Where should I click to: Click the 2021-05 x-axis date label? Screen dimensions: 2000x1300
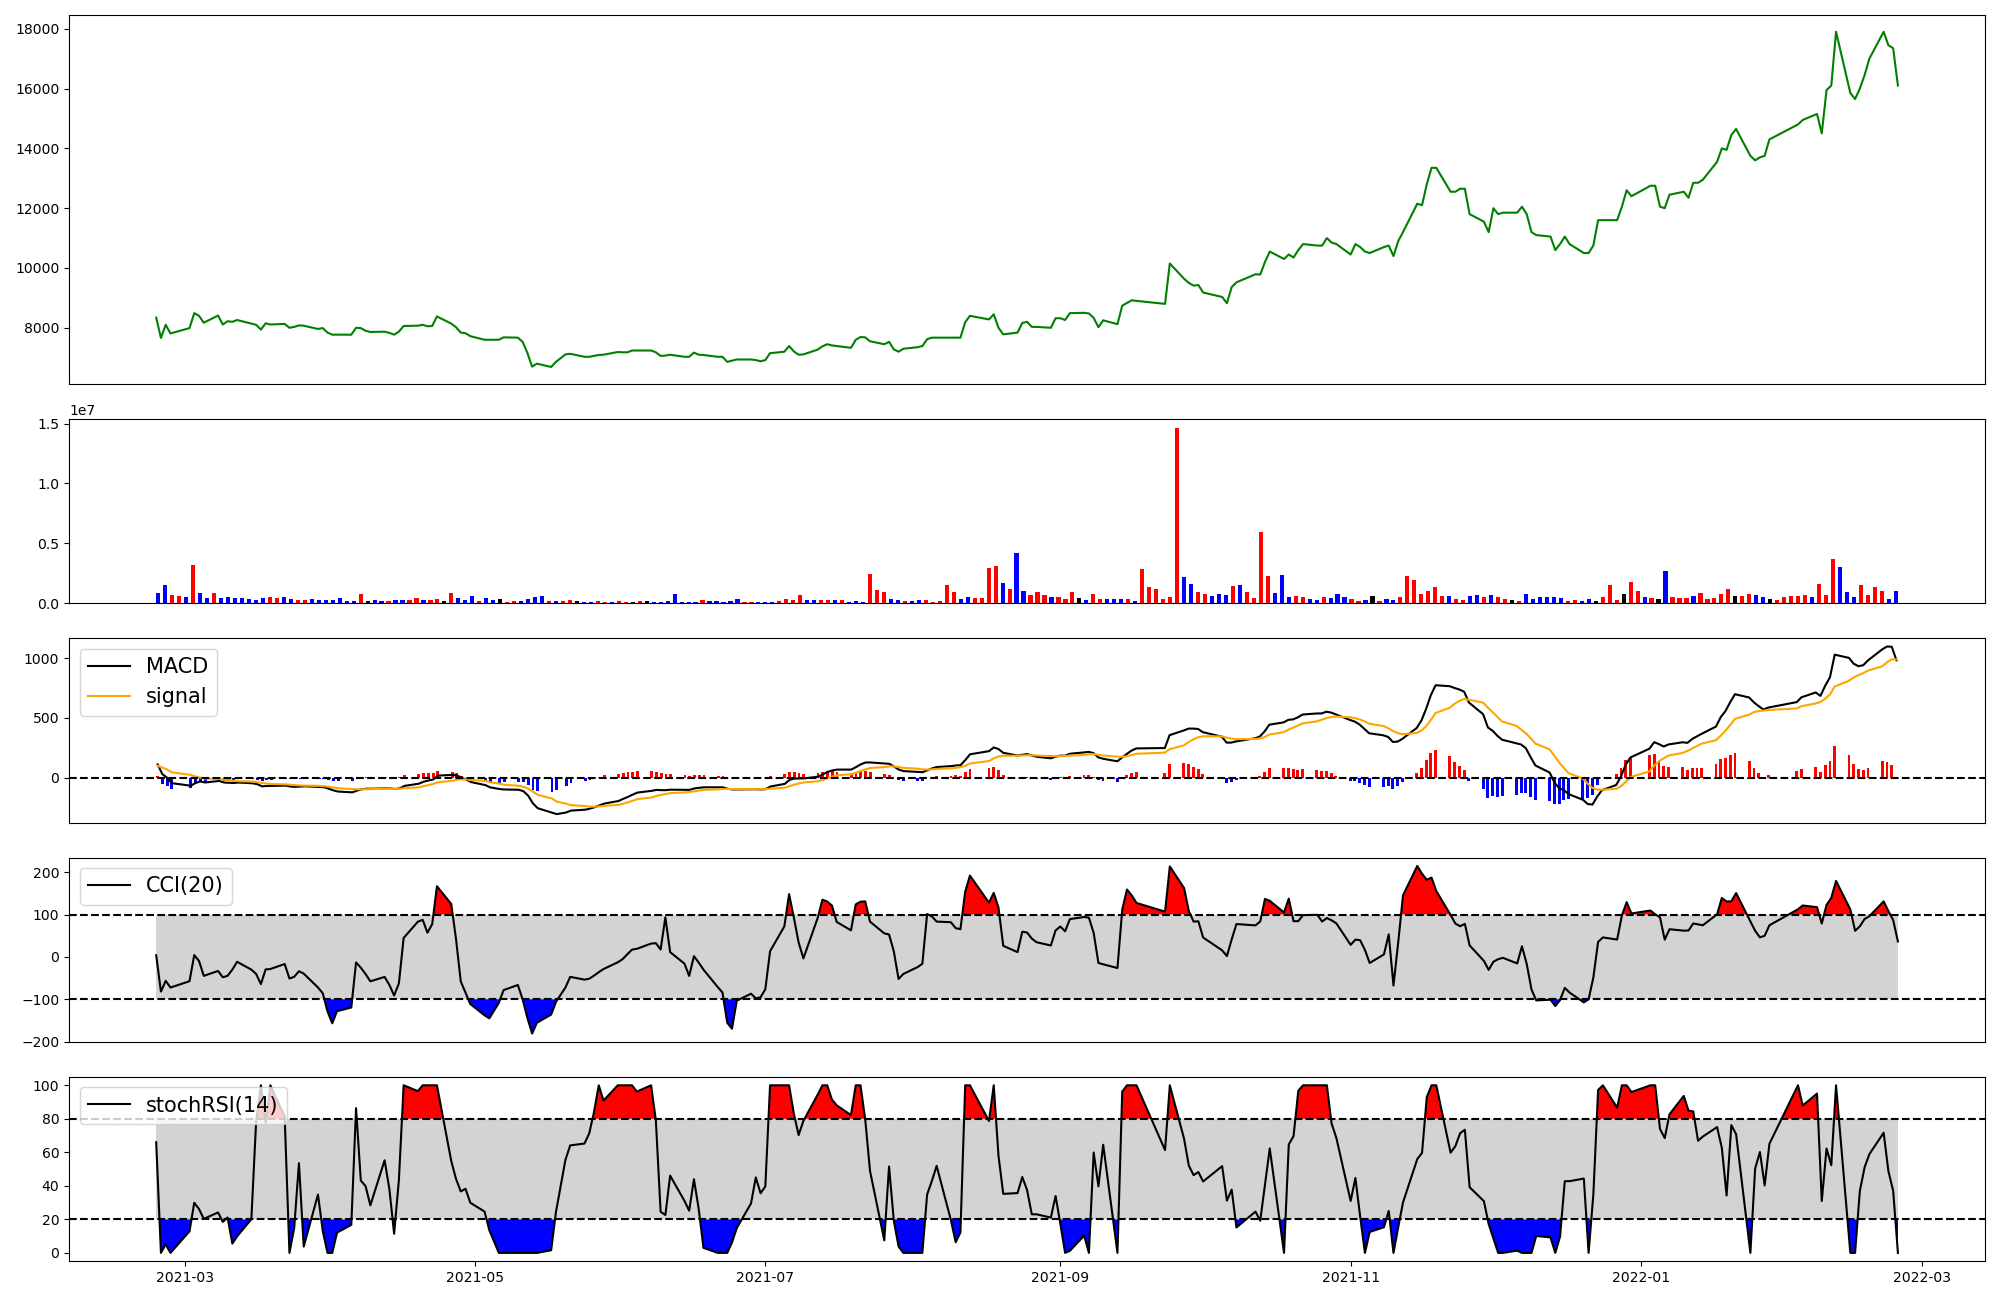pyautogui.click(x=475, y=1277)
